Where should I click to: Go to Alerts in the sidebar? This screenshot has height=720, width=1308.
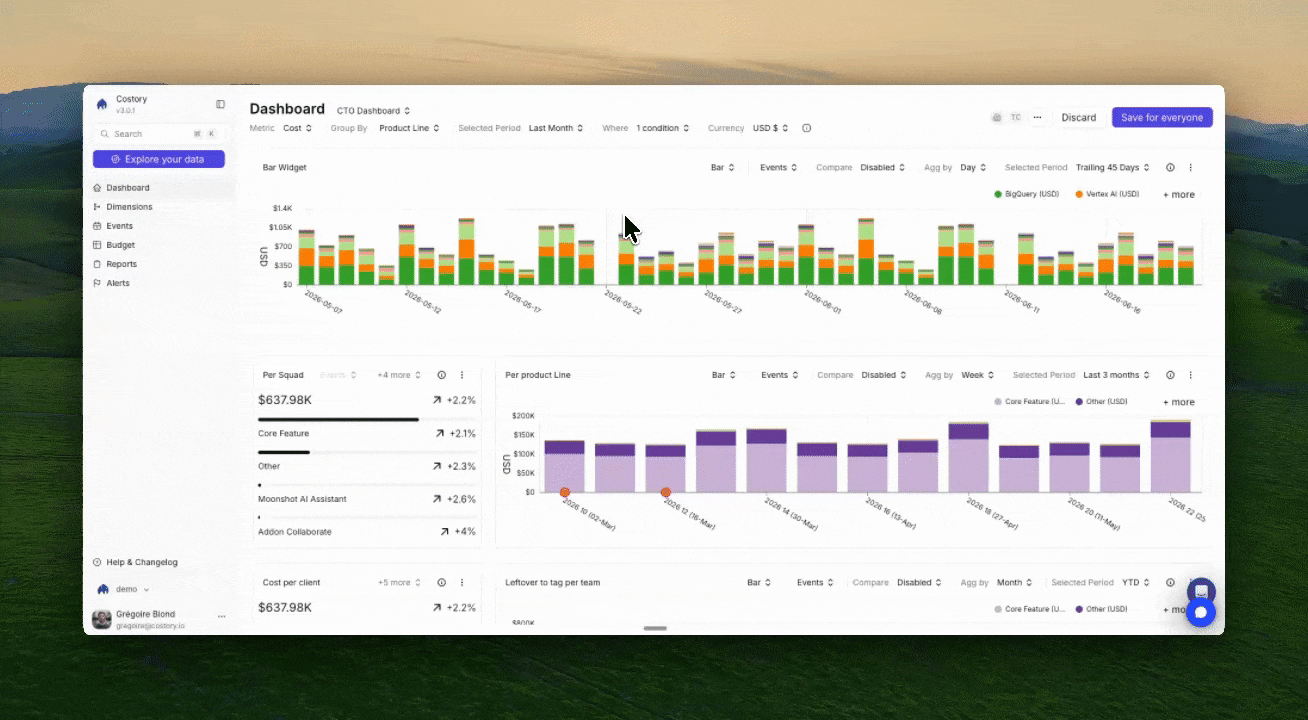[118, 283]
